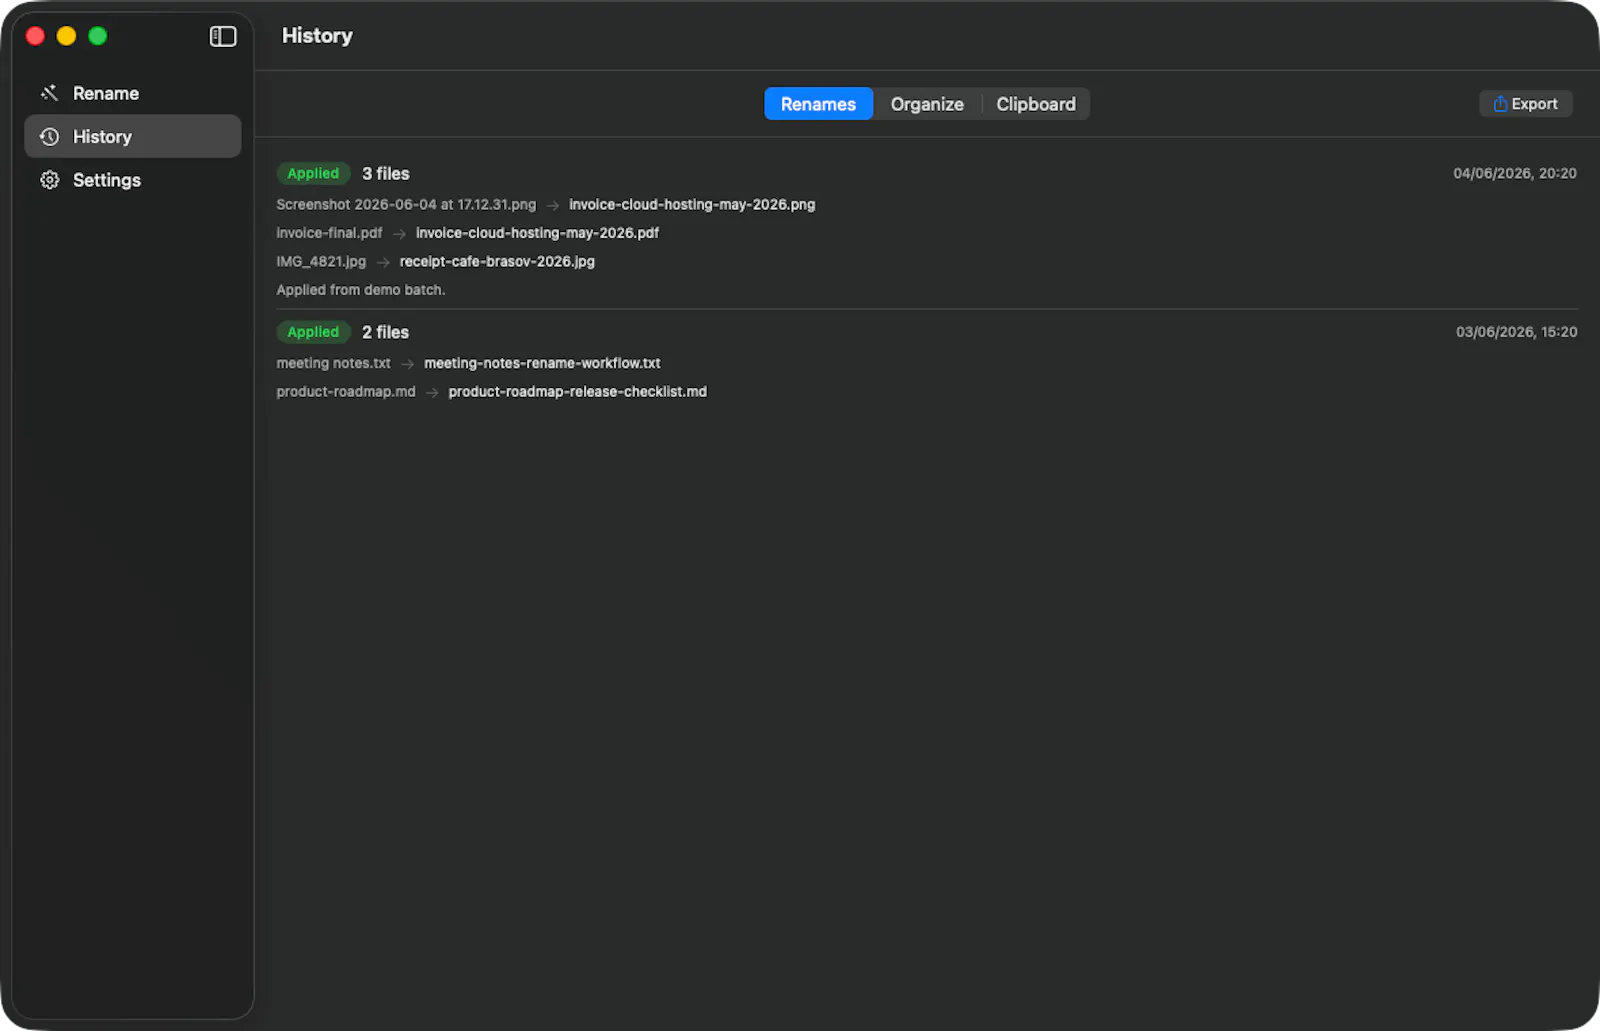Toggle the sidebar panel icon
1600x1031 pixels.
pos(223,37)
